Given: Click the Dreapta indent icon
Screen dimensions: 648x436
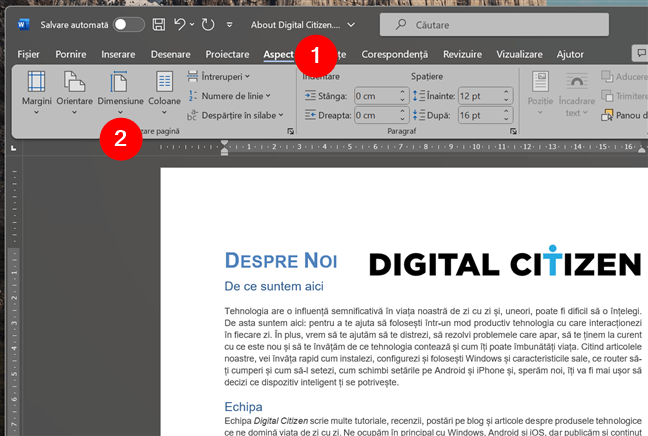Looking at the screenshot, I should pyautogui.click(x=310, y=115).
